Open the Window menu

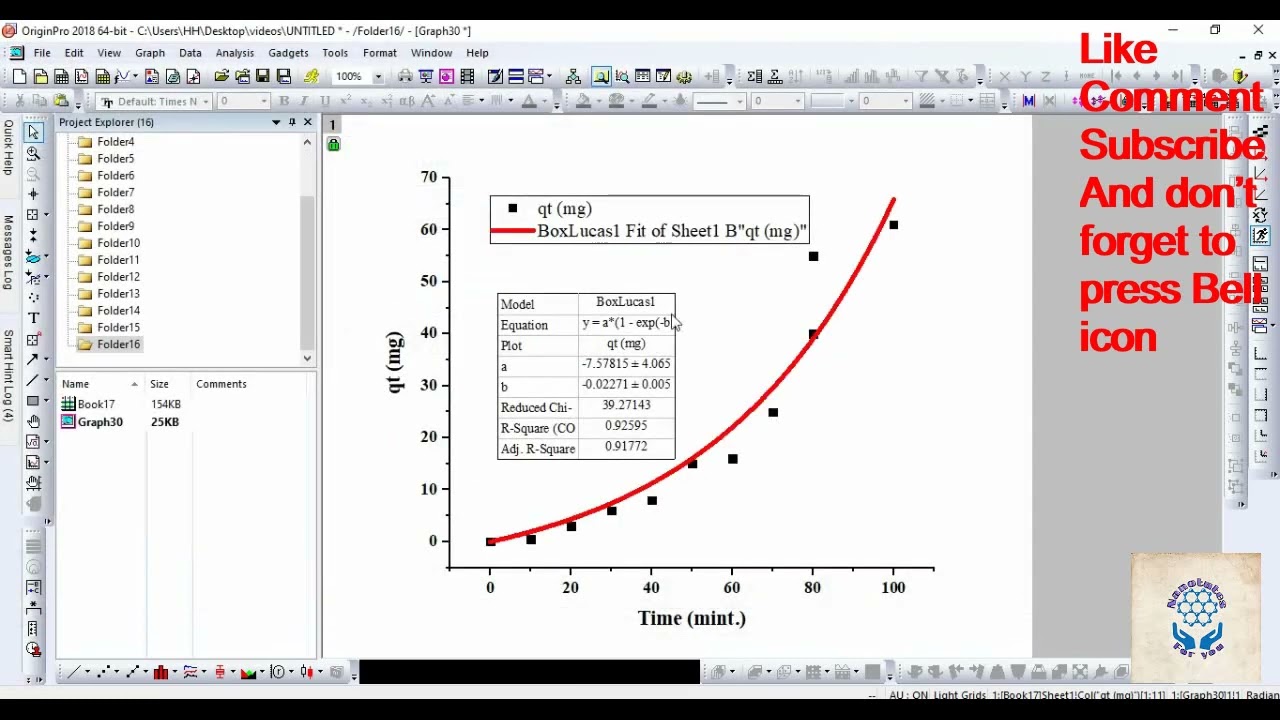(432, 53)
